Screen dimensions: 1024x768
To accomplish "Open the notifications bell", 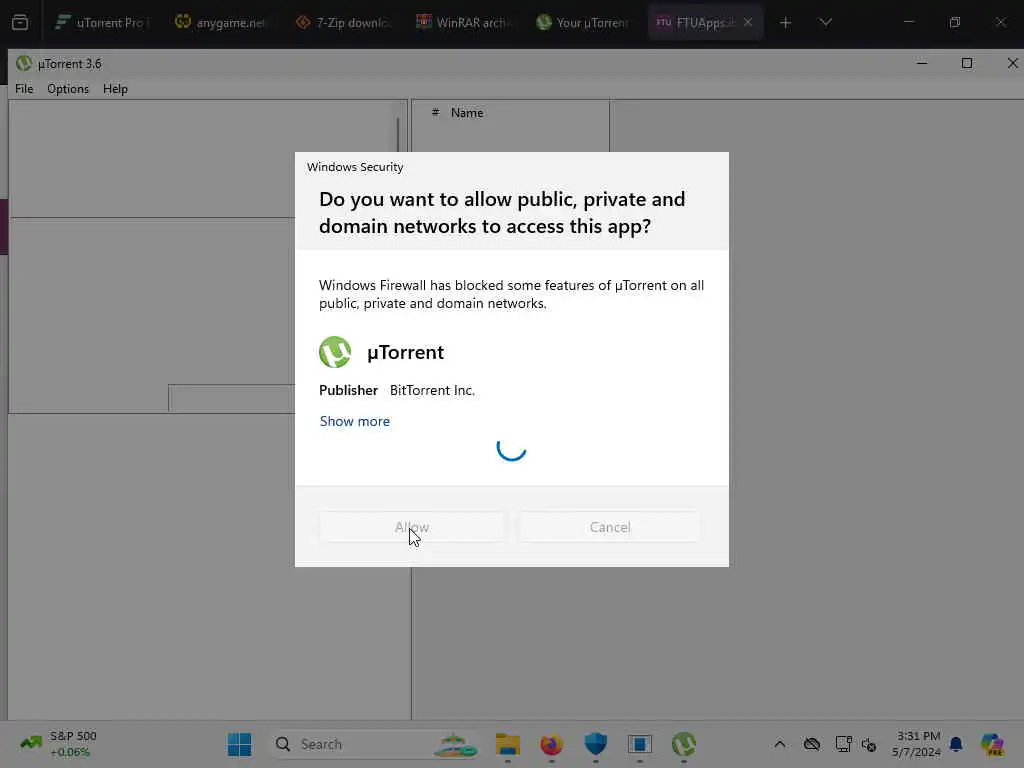I will coord(956,744).
